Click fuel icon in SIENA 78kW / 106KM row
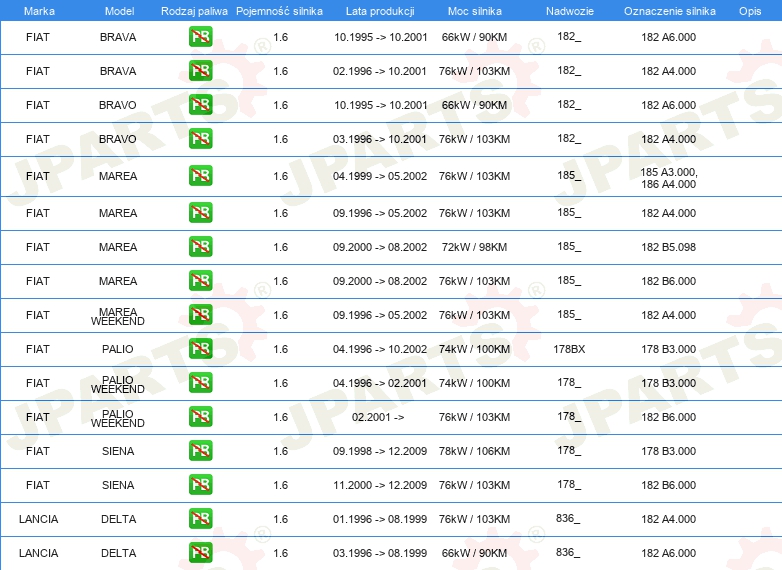Image resolution: width=782 pixels, height=570 pixels. click(200, 451)
